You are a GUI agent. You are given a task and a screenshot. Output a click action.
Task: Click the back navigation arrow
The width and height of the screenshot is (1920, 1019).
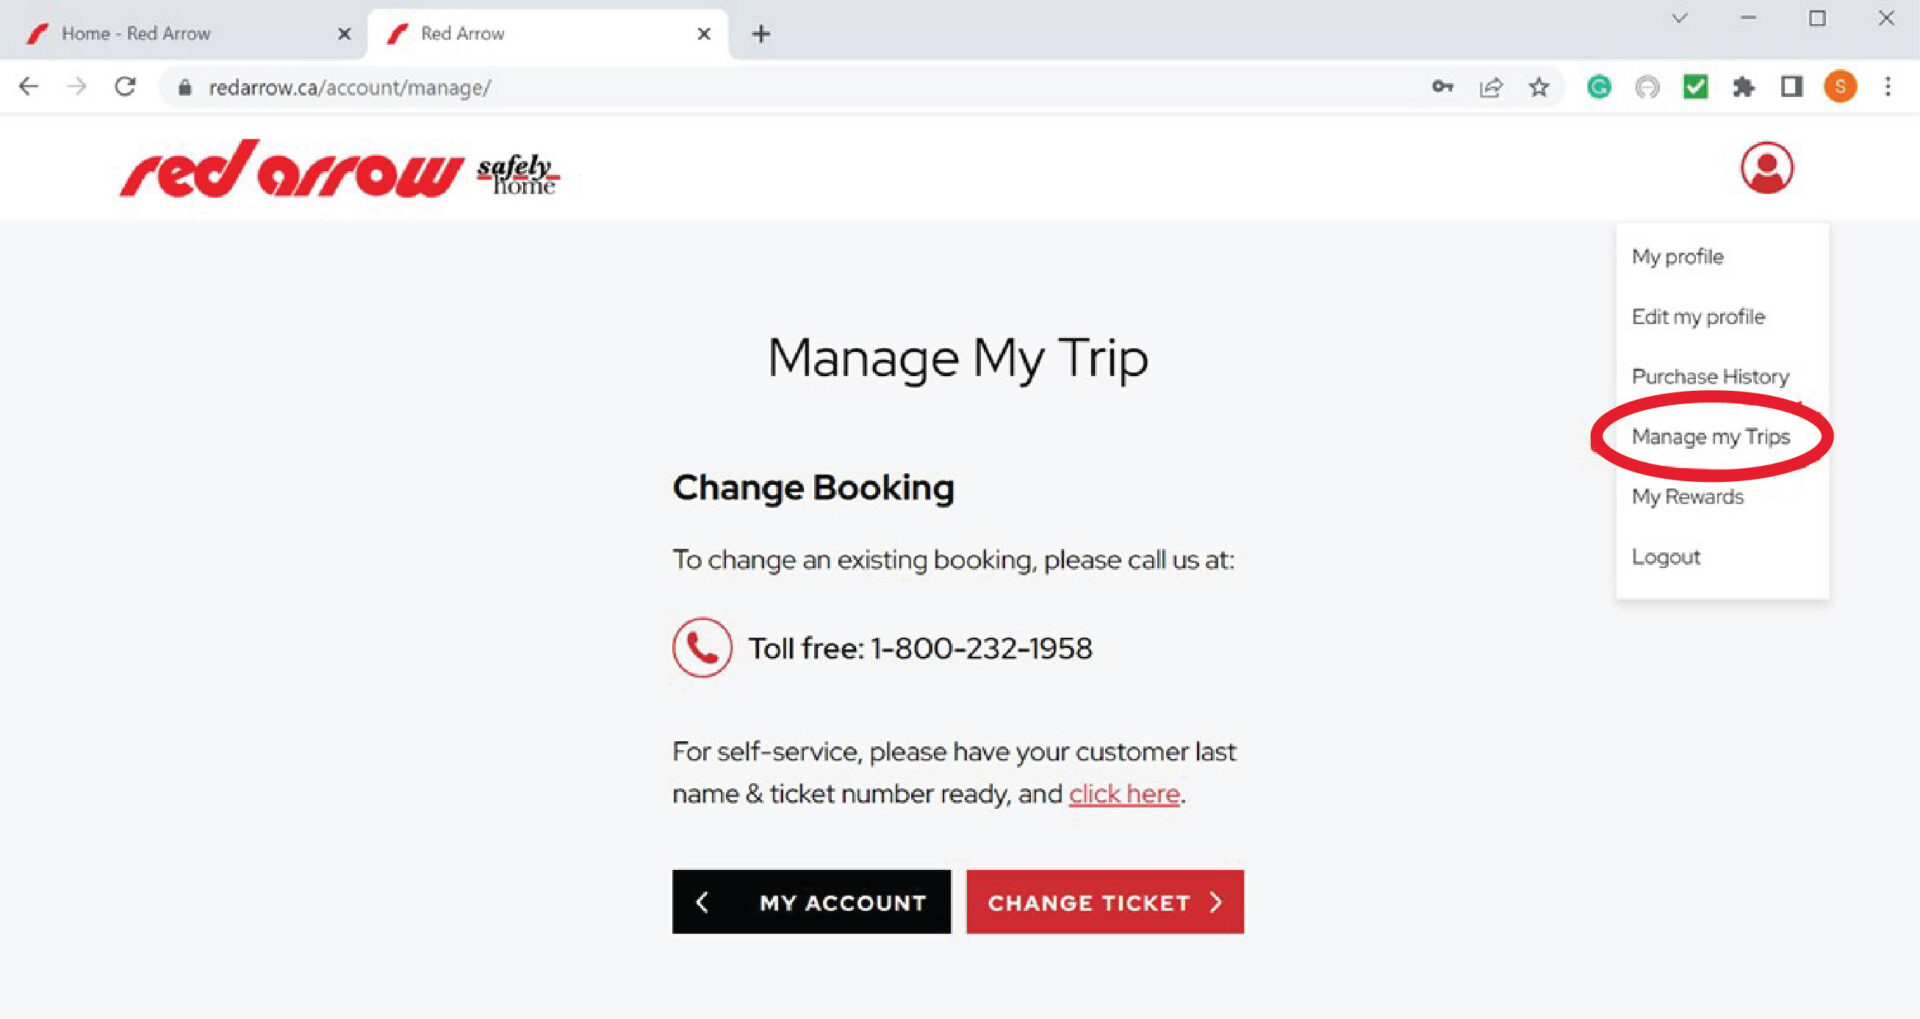coord(29,87)
